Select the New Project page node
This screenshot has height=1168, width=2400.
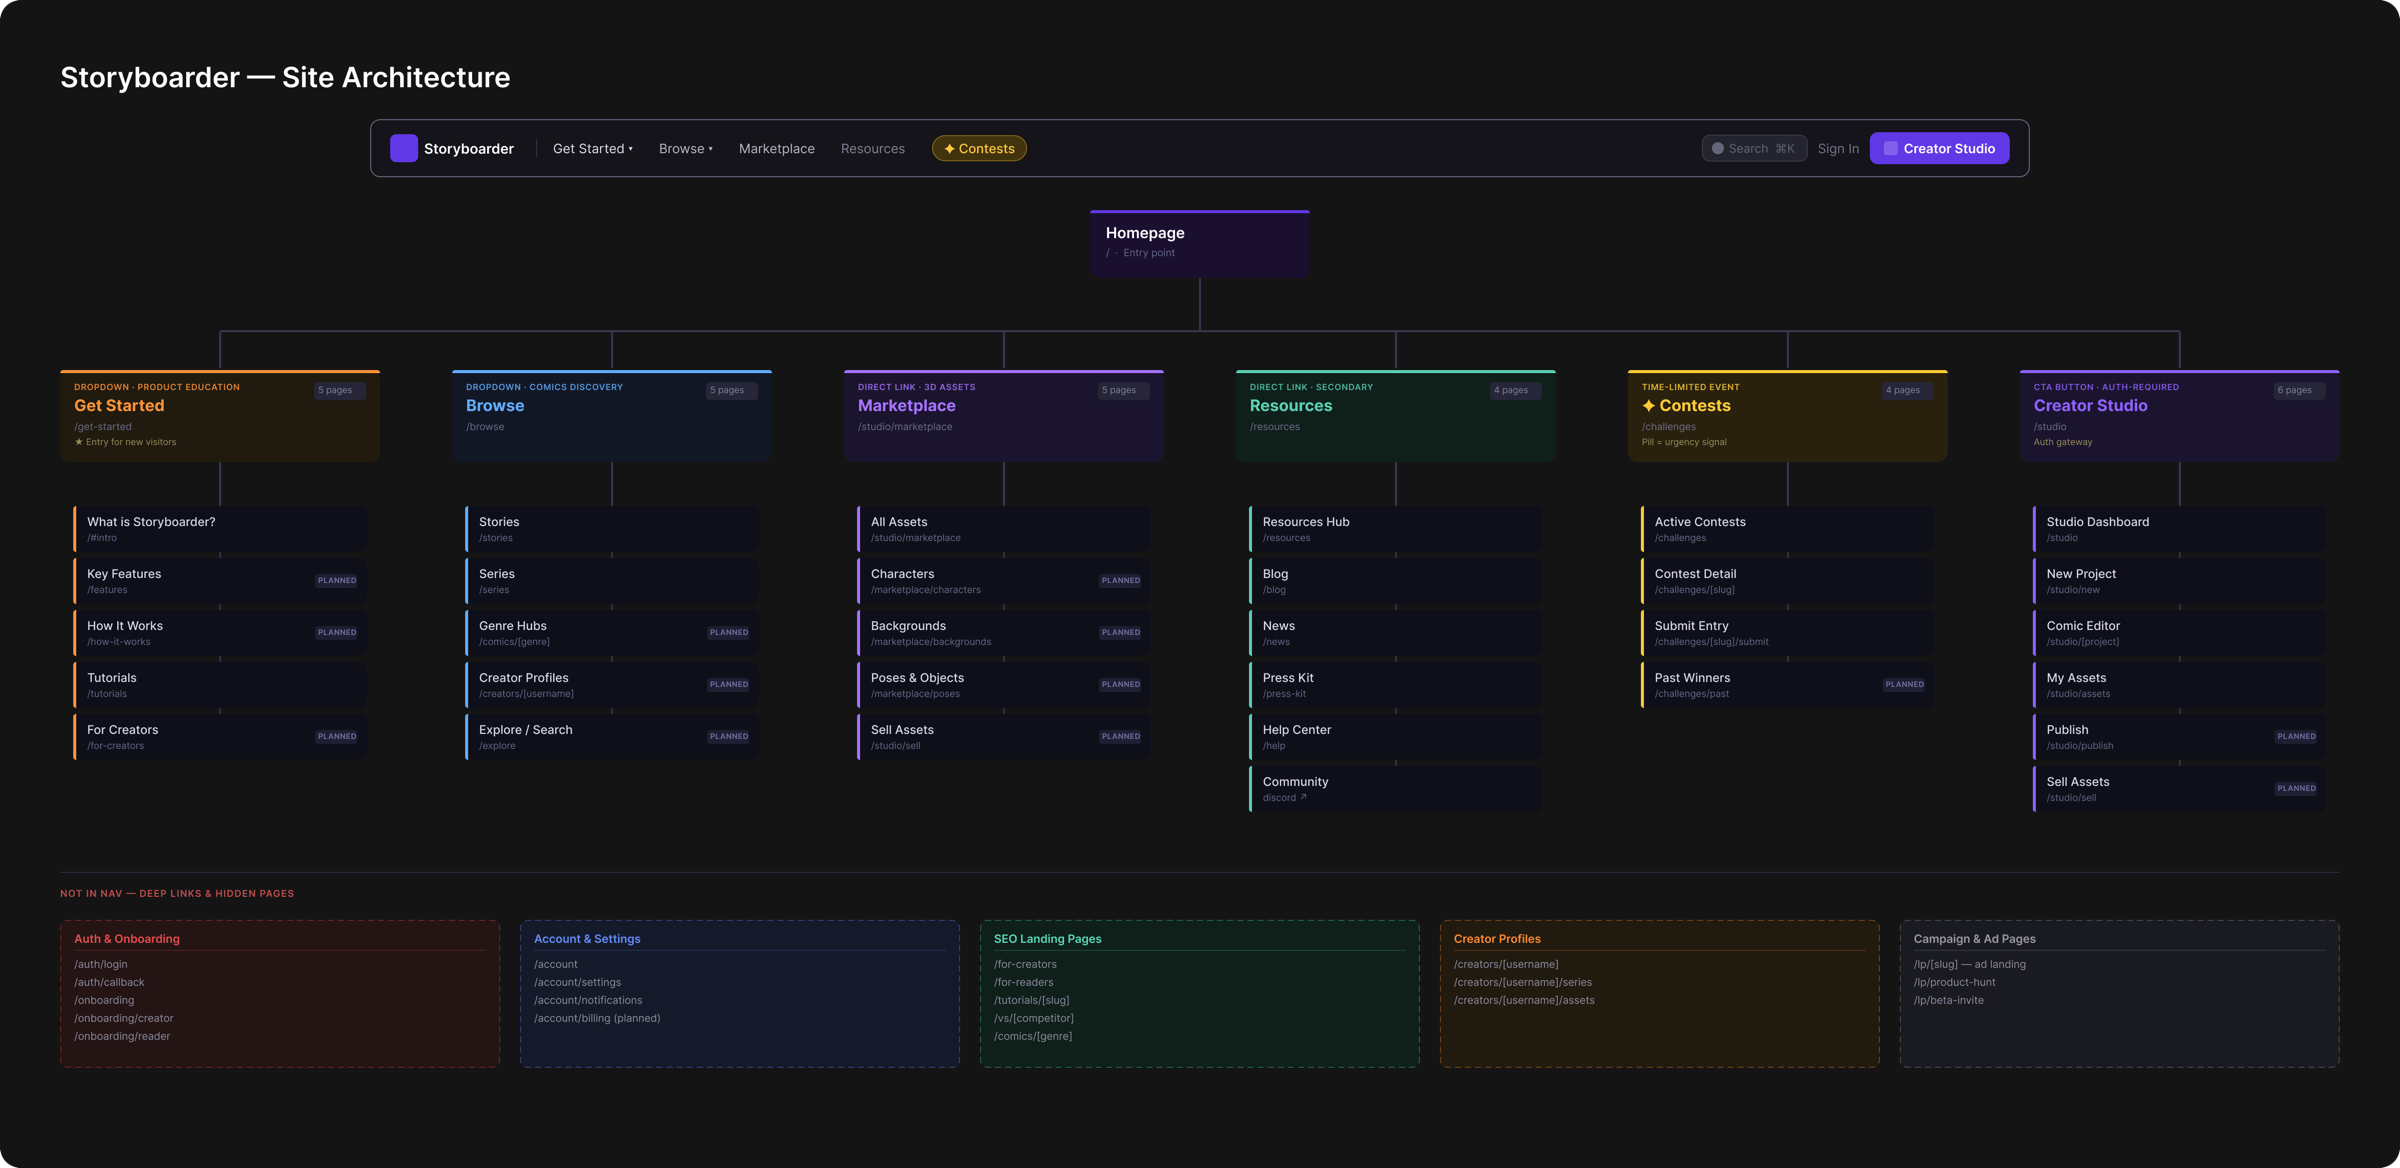click(x=2180, y=581)
